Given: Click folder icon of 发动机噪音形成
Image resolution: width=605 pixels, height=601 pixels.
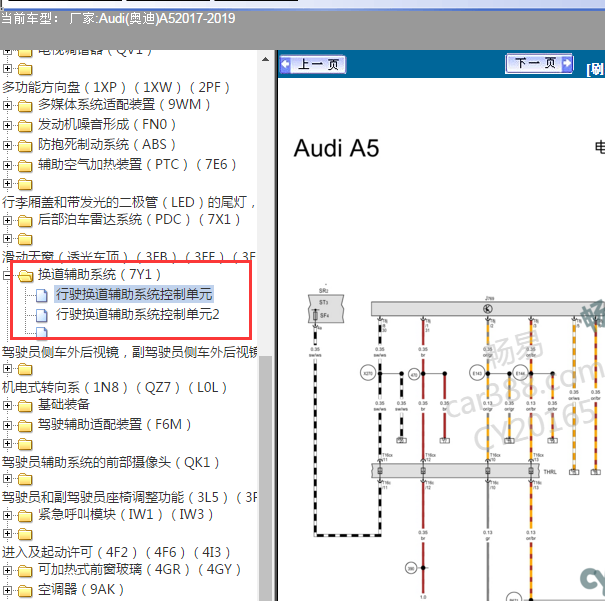Looking at the screenshot, I should 25,126.
